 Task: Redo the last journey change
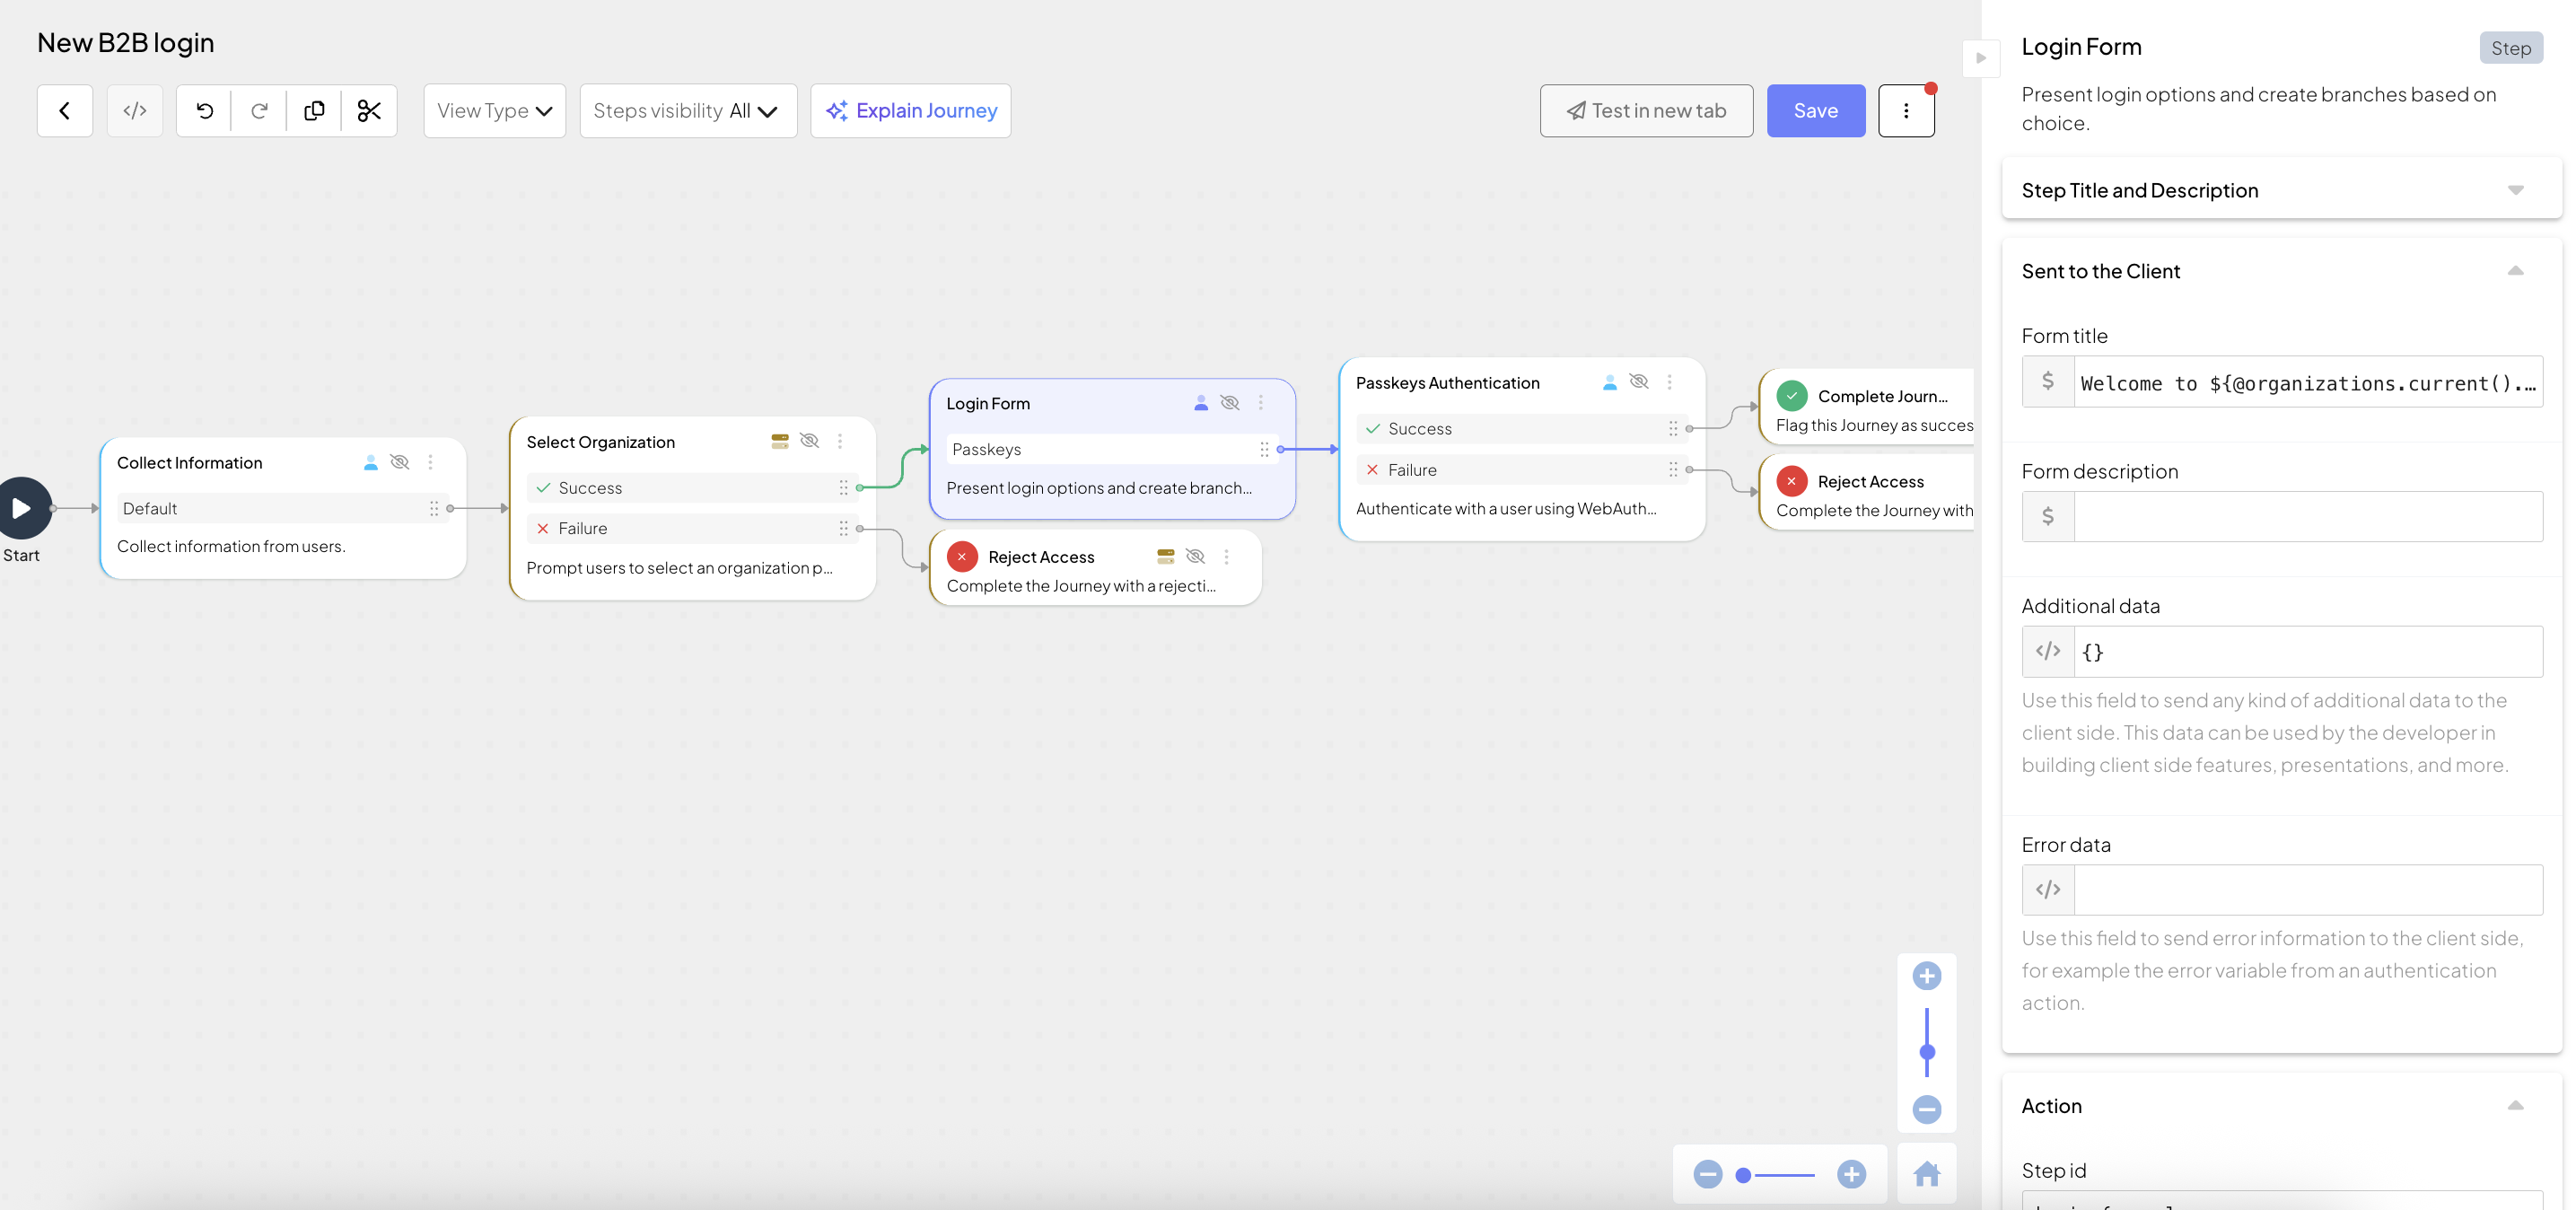[x=259, y=110]
